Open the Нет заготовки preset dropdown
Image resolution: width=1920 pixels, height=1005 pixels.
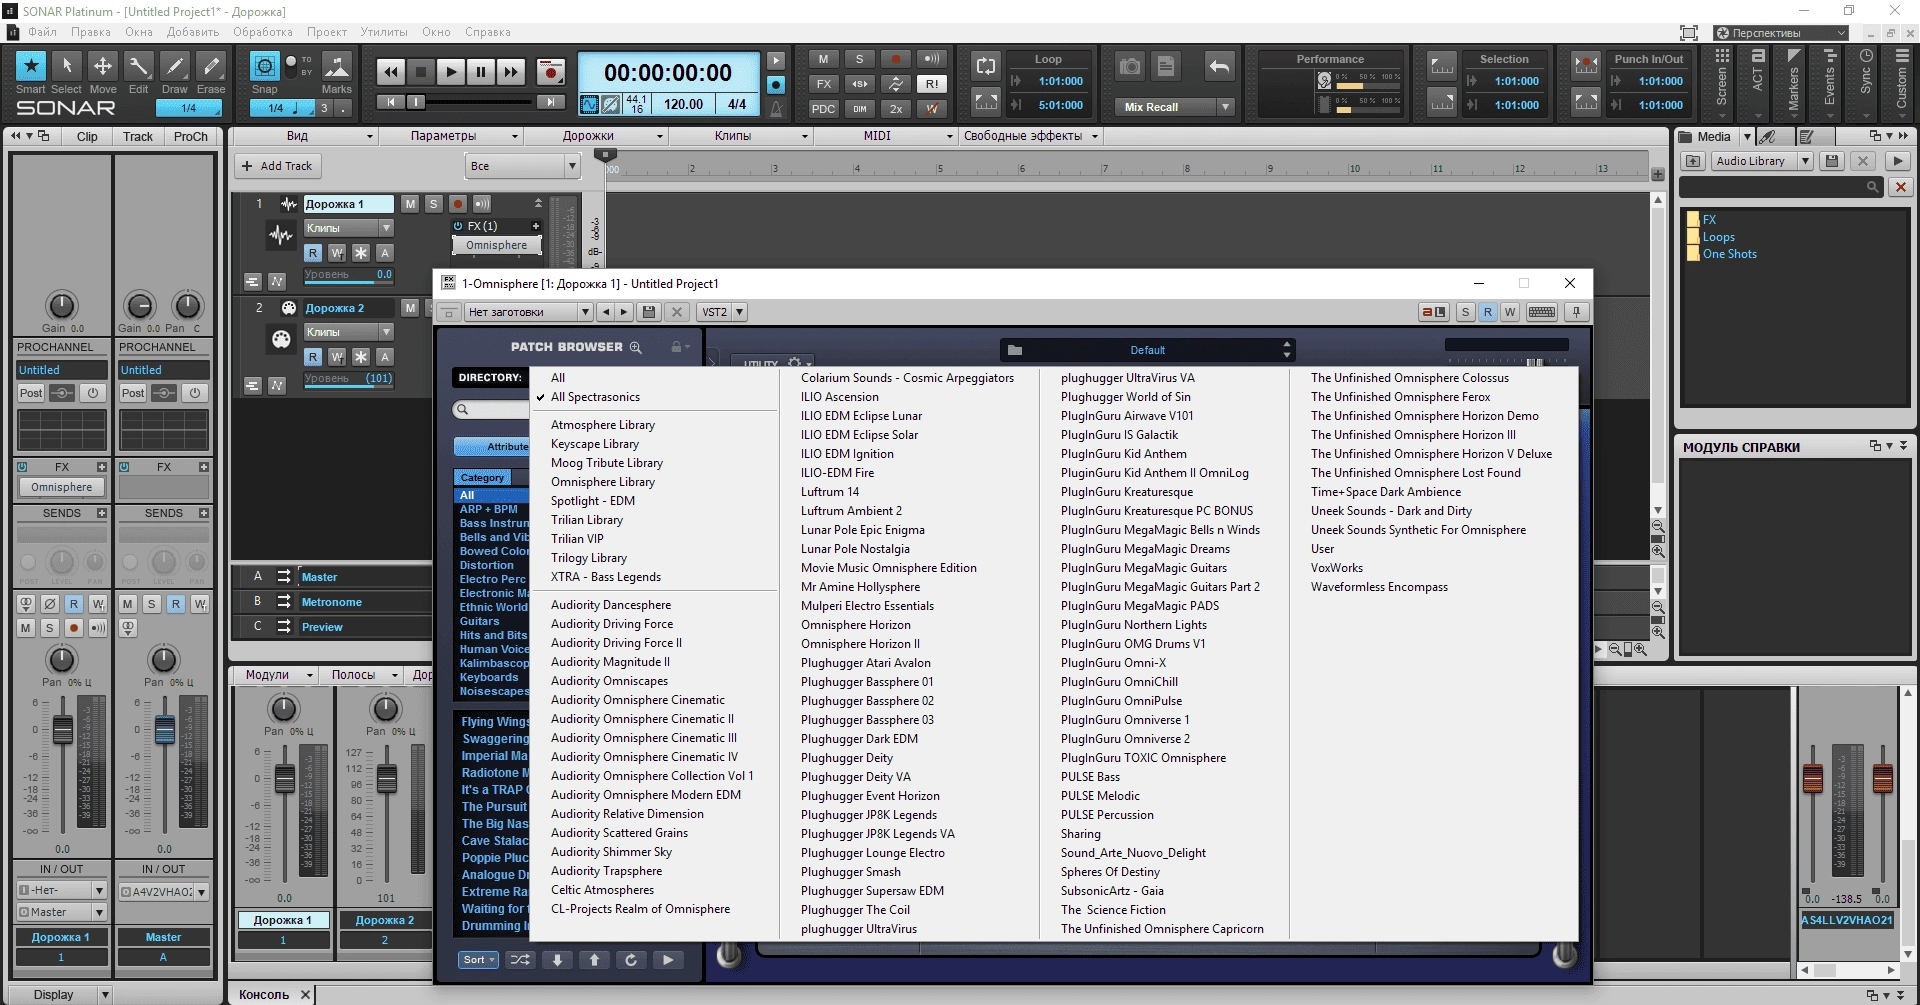(529, 312)
